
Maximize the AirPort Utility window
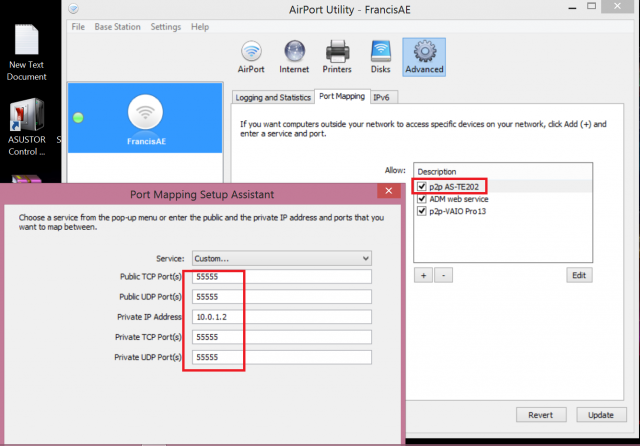pyautogui.click(x=591, y=7)
